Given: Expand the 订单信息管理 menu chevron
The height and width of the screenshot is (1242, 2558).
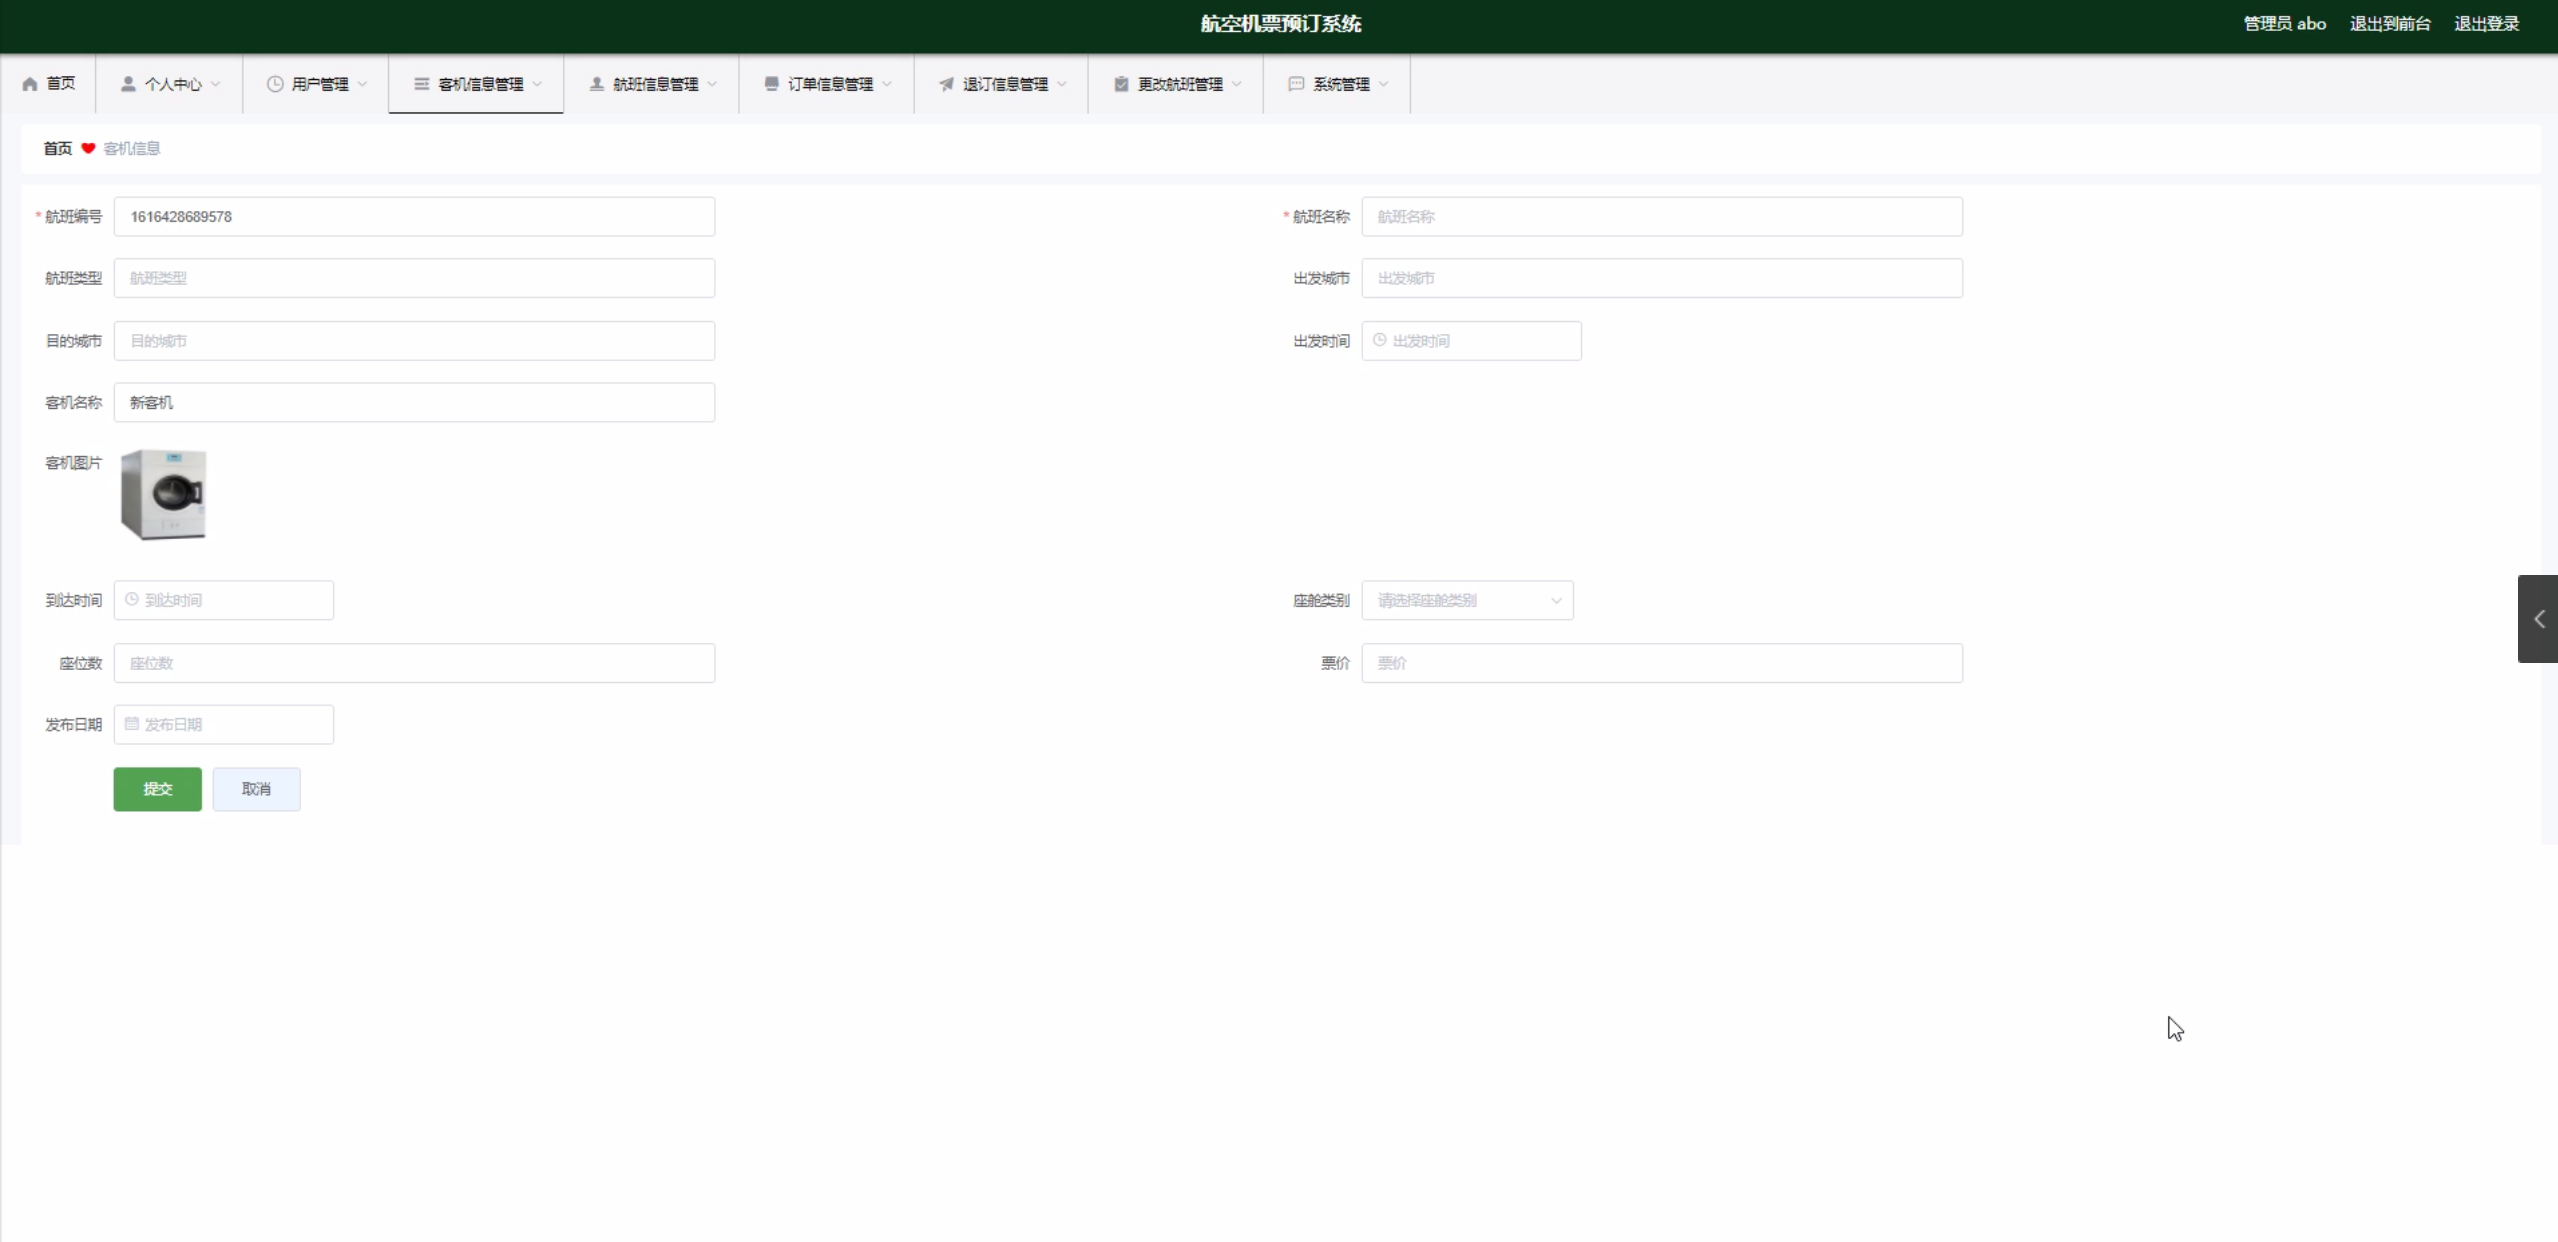Looking at the screenshot, I should click(887, 84).
